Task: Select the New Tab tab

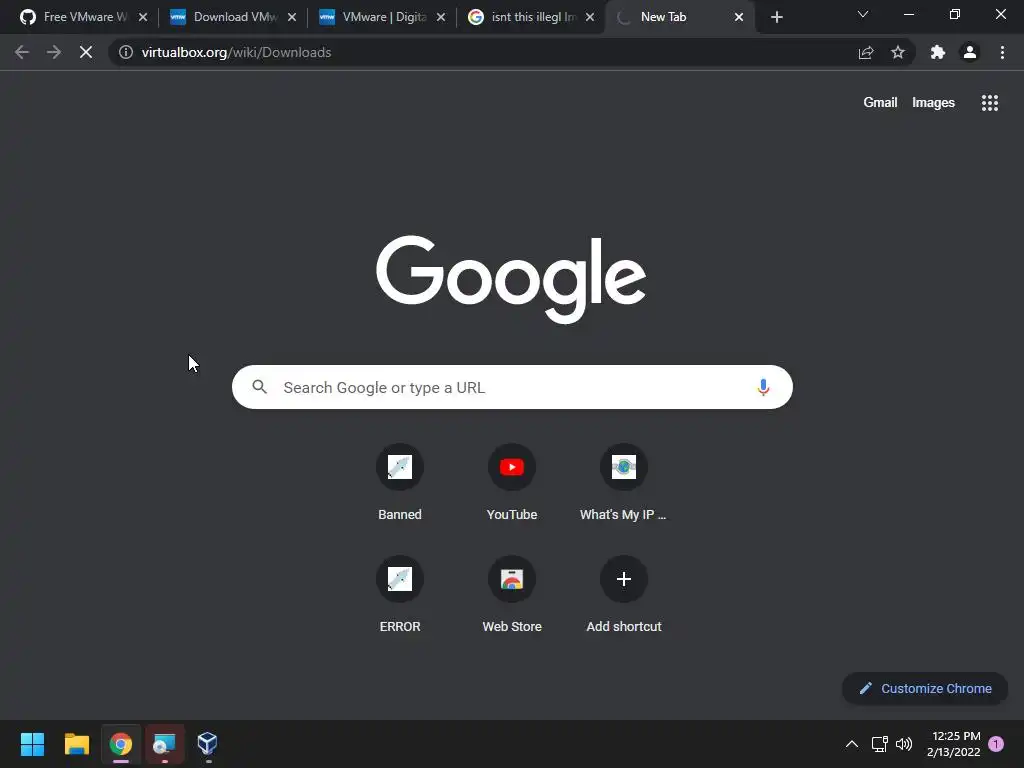Action: [x=679, y=17]
